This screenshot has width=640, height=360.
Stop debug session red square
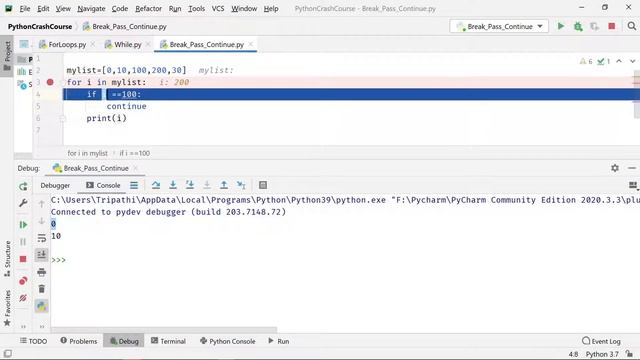[x=23, y=259]
